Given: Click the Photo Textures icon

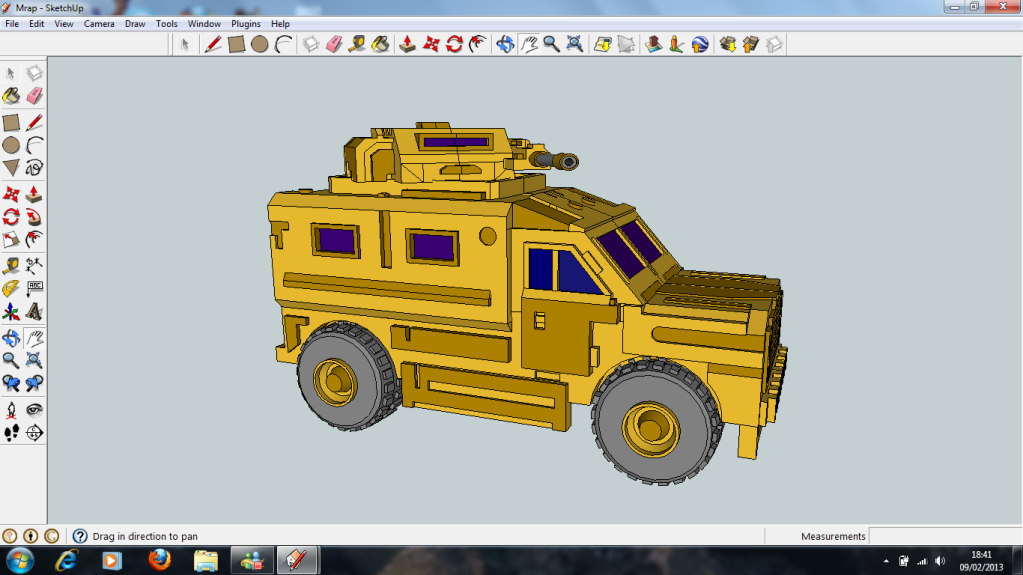Looking at the screenshot, I should coord(677,44).
